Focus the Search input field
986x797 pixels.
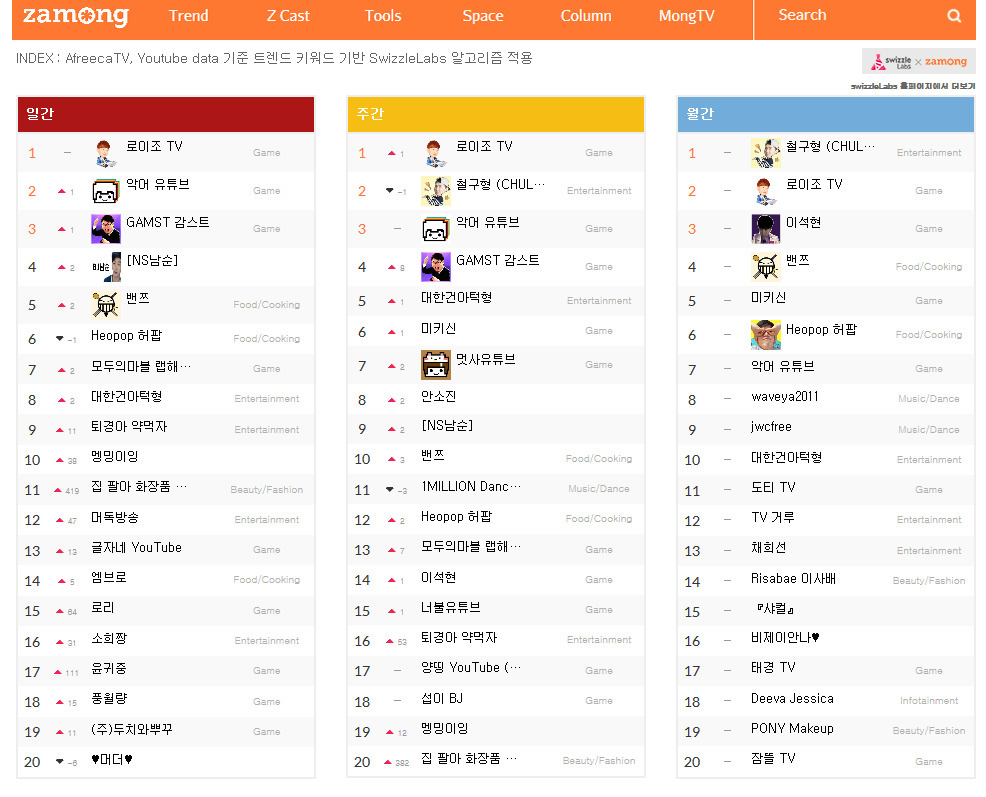(855, 16)
